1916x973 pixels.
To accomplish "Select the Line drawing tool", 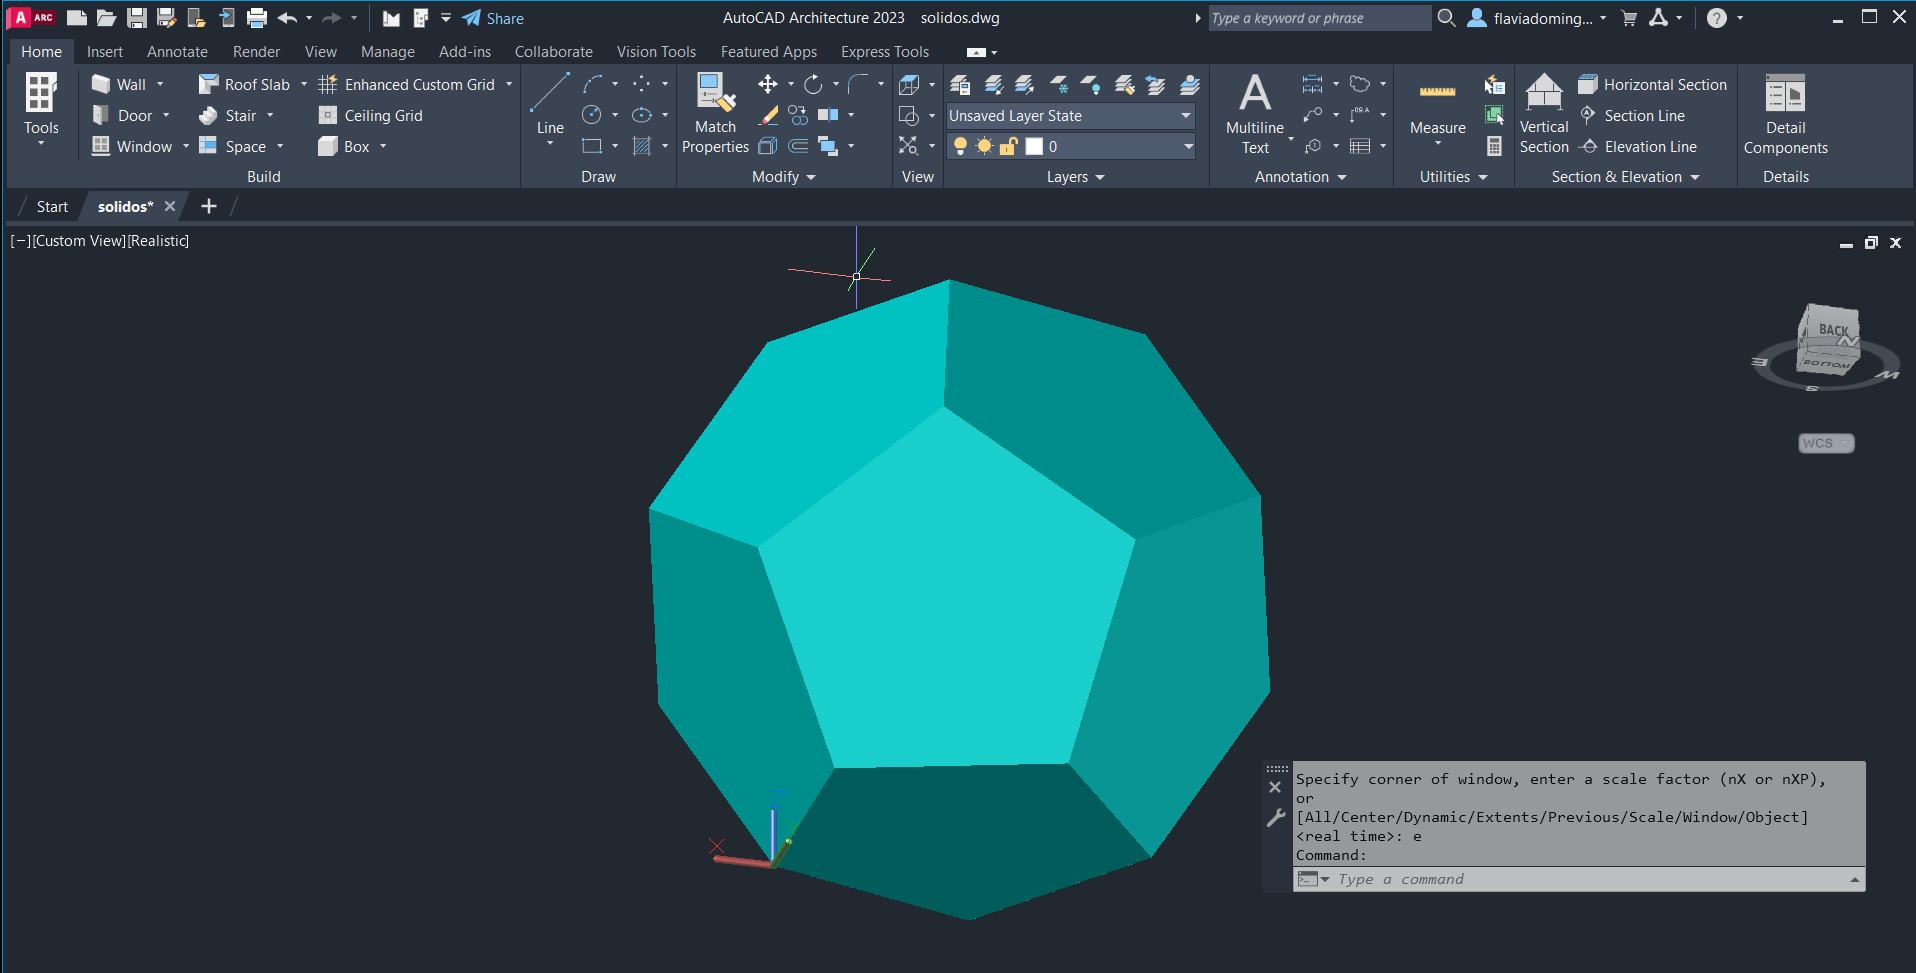I will (x=549, y=105).
